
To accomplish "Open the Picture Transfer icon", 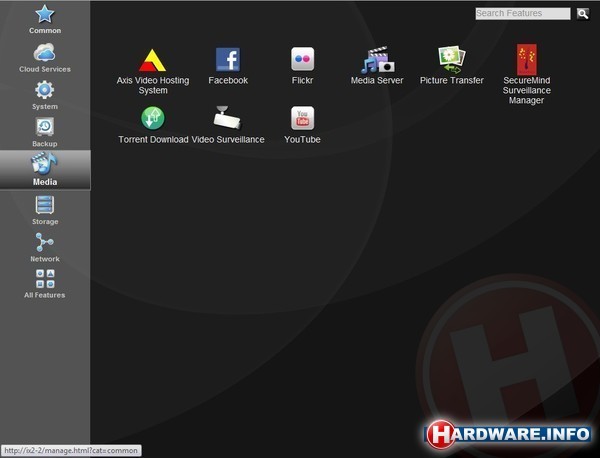I will click(x=452, y=60).
